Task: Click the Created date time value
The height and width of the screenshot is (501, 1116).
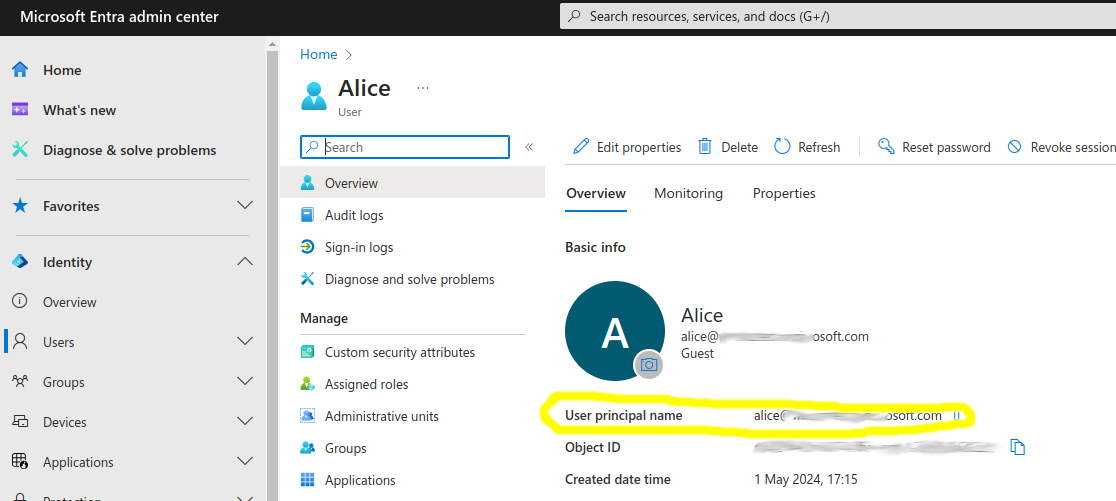Action: (x=806, y=480)
